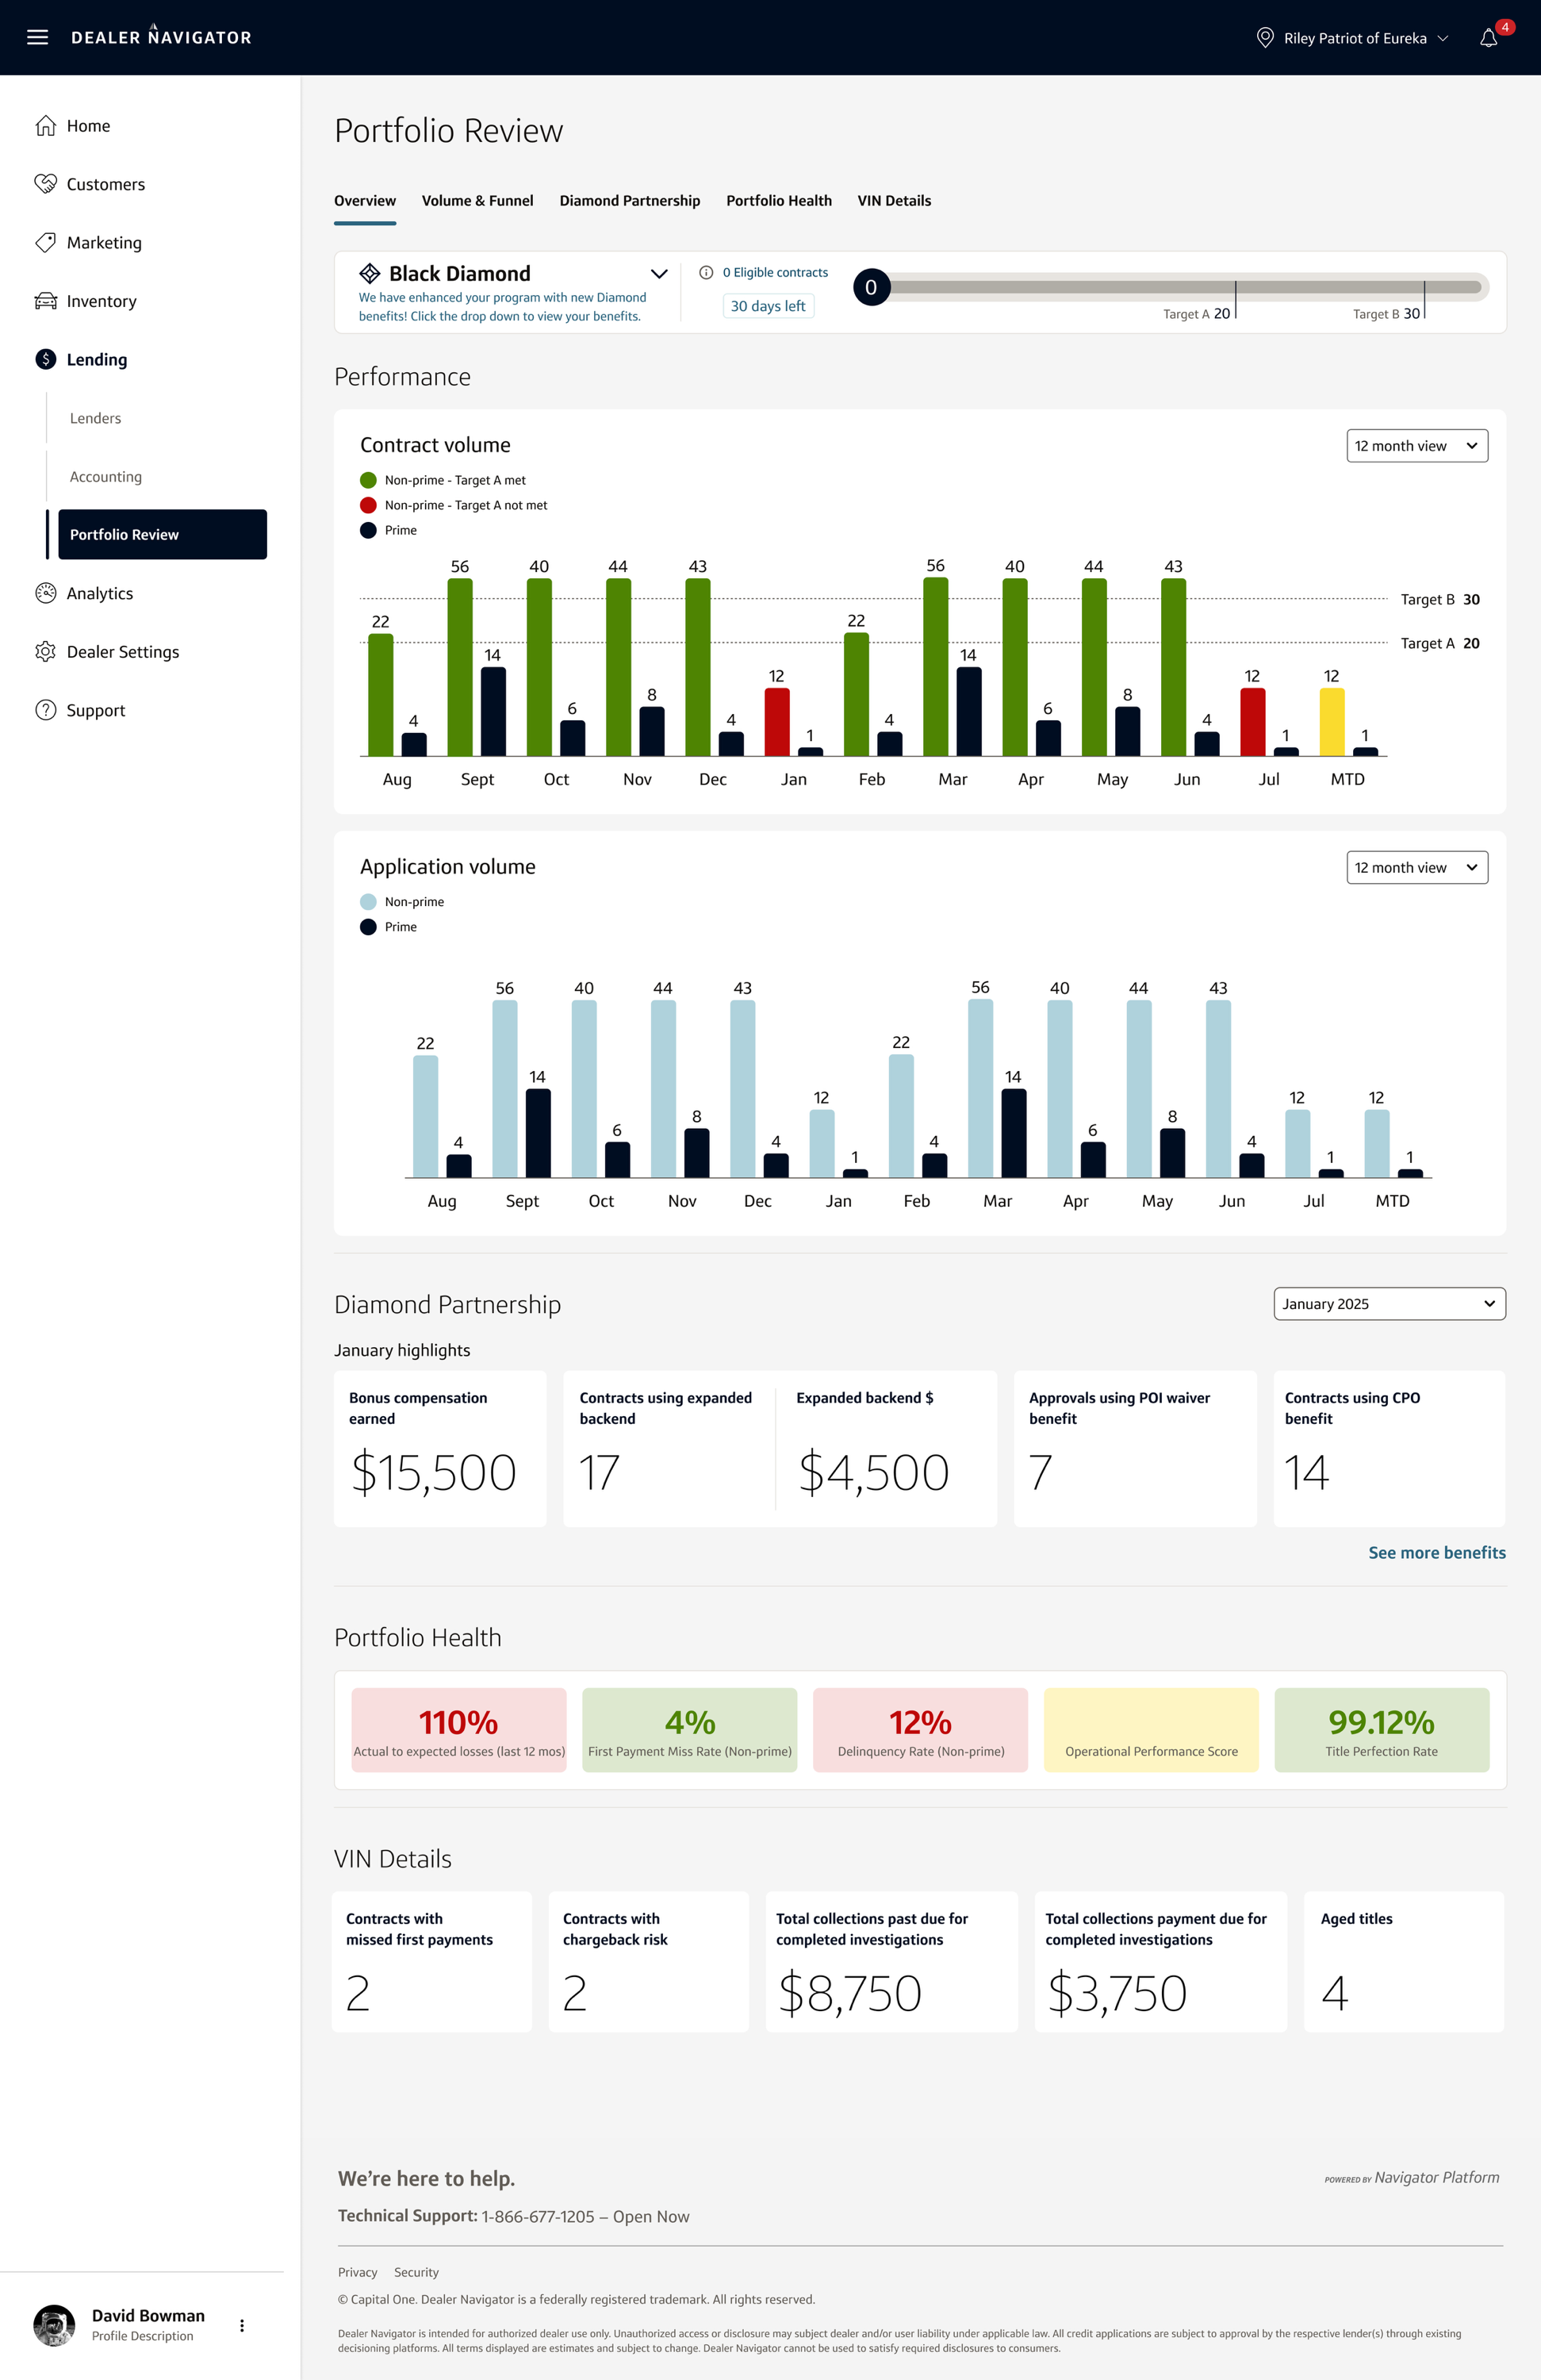Switch to the Volume & Funnel tab
1541x2380 pixels.
[x=477, y=201]
